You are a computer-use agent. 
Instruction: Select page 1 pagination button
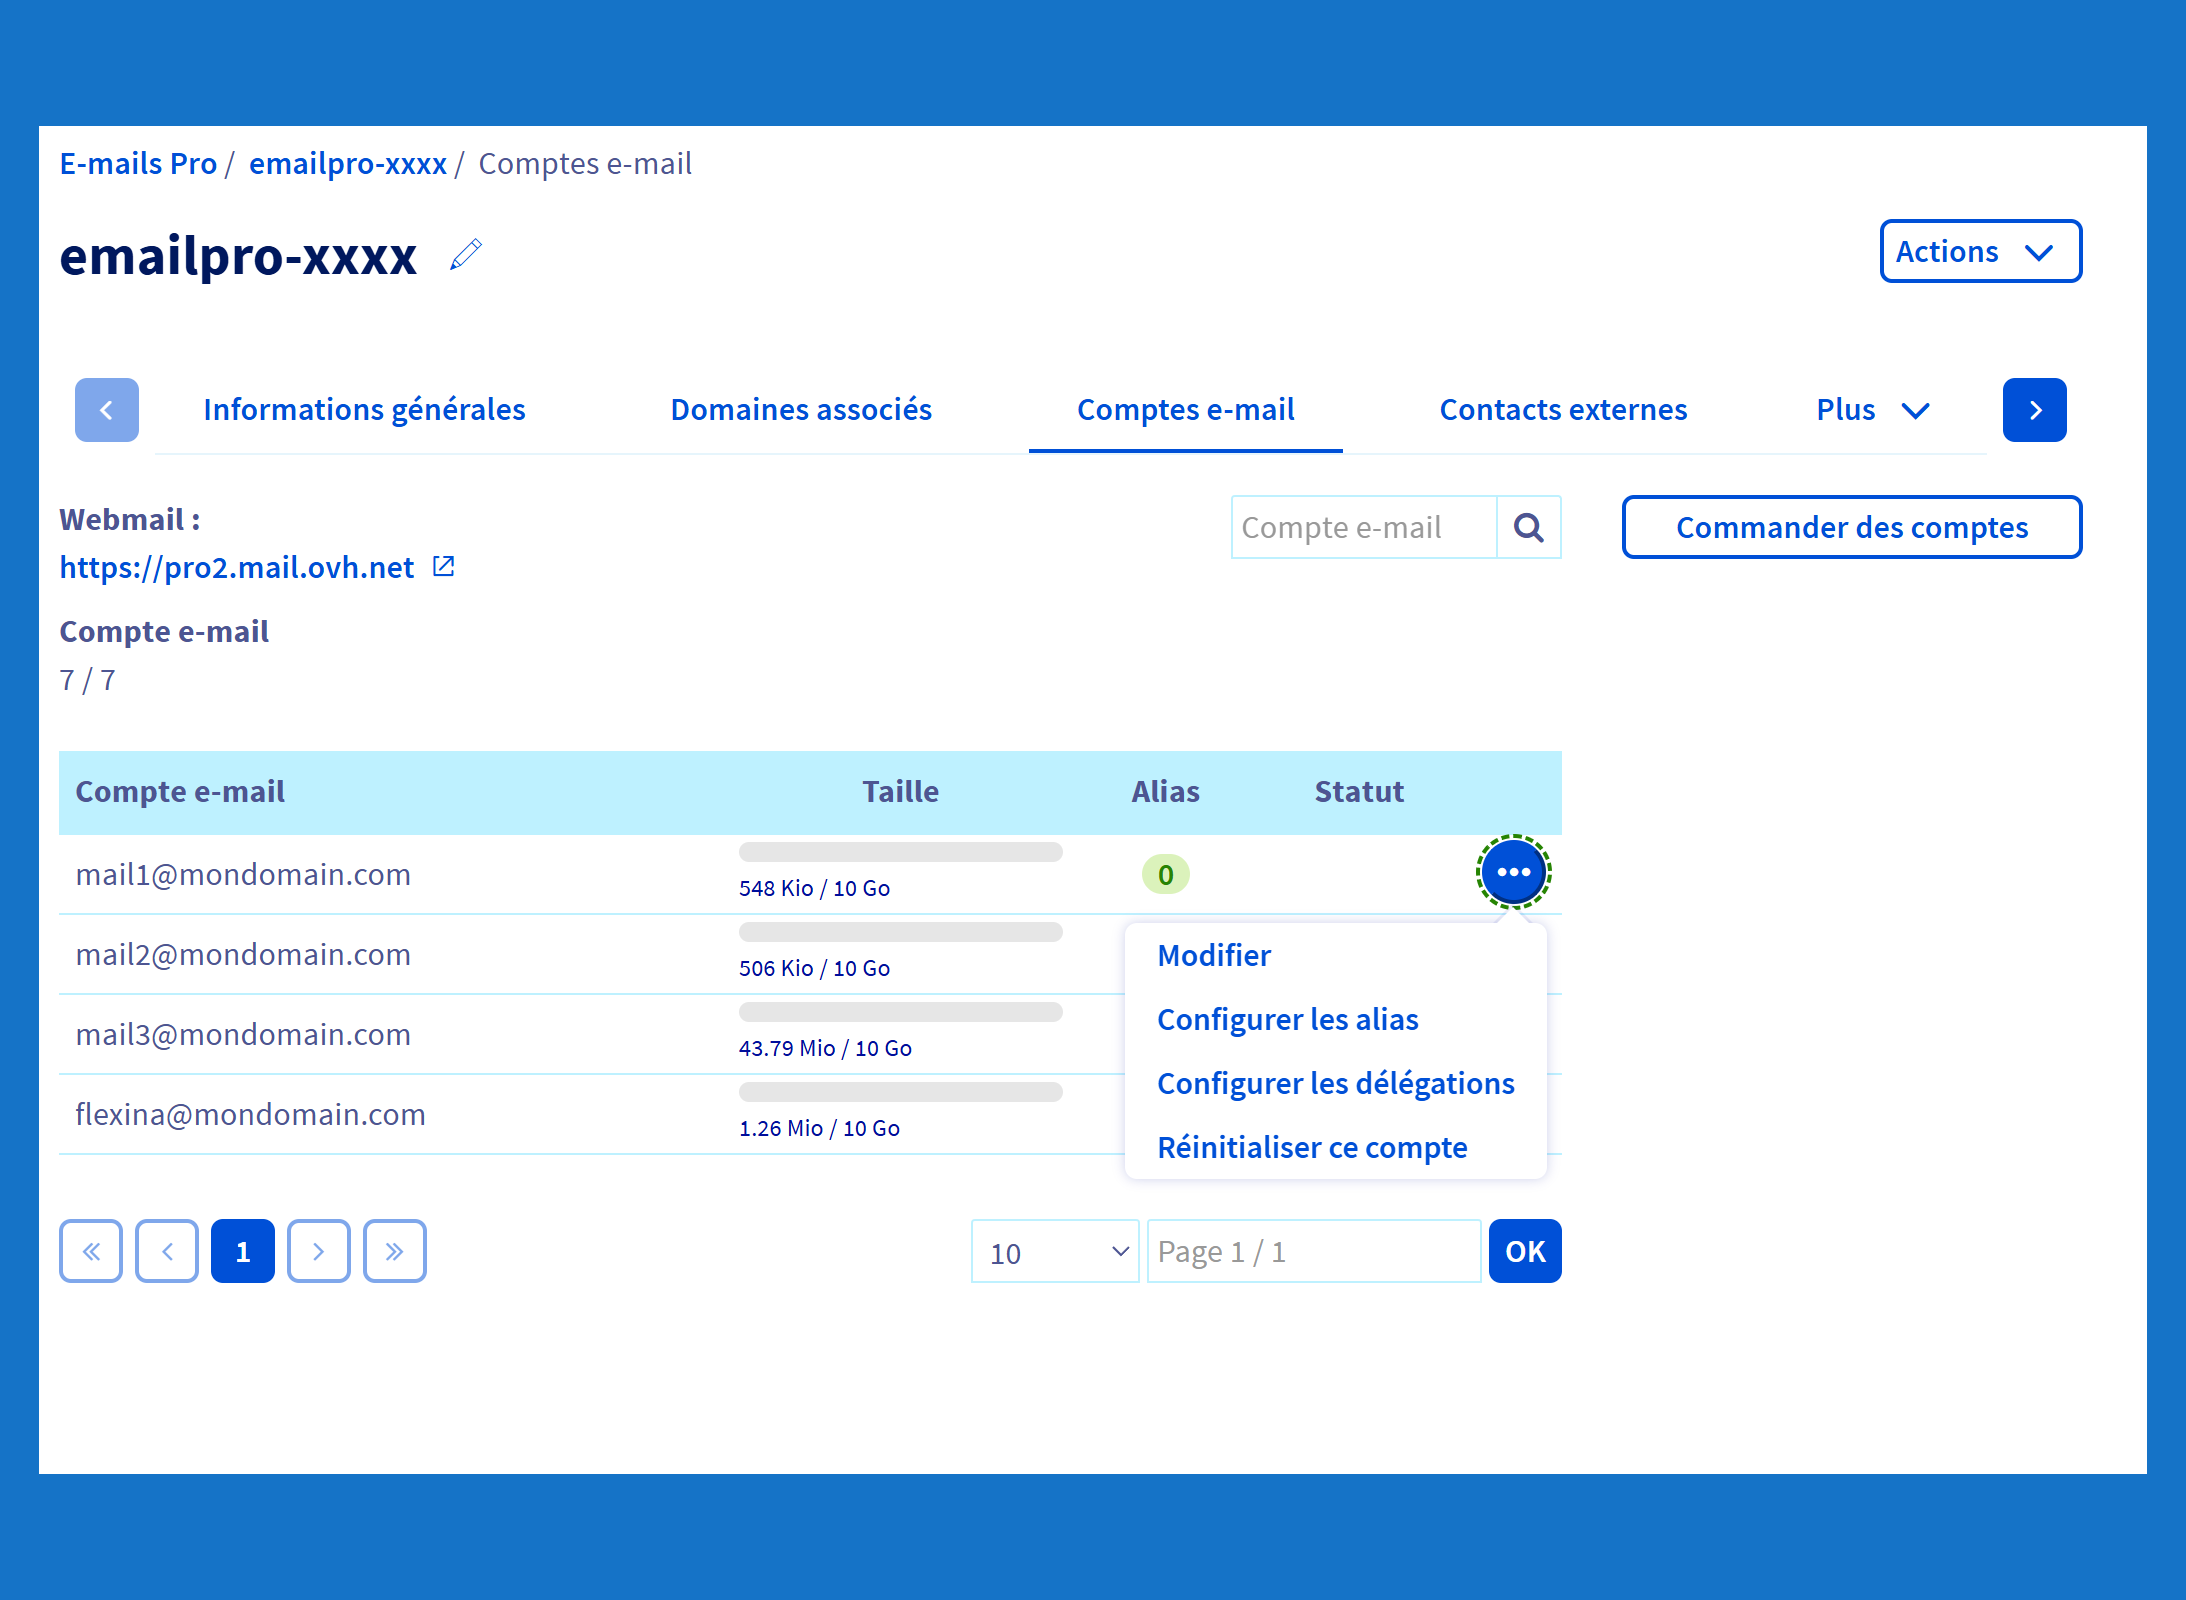(x=243, y=1251)
